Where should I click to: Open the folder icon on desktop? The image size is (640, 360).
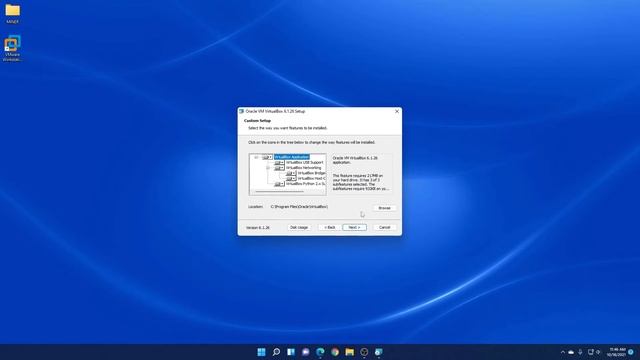click(12, 13)
